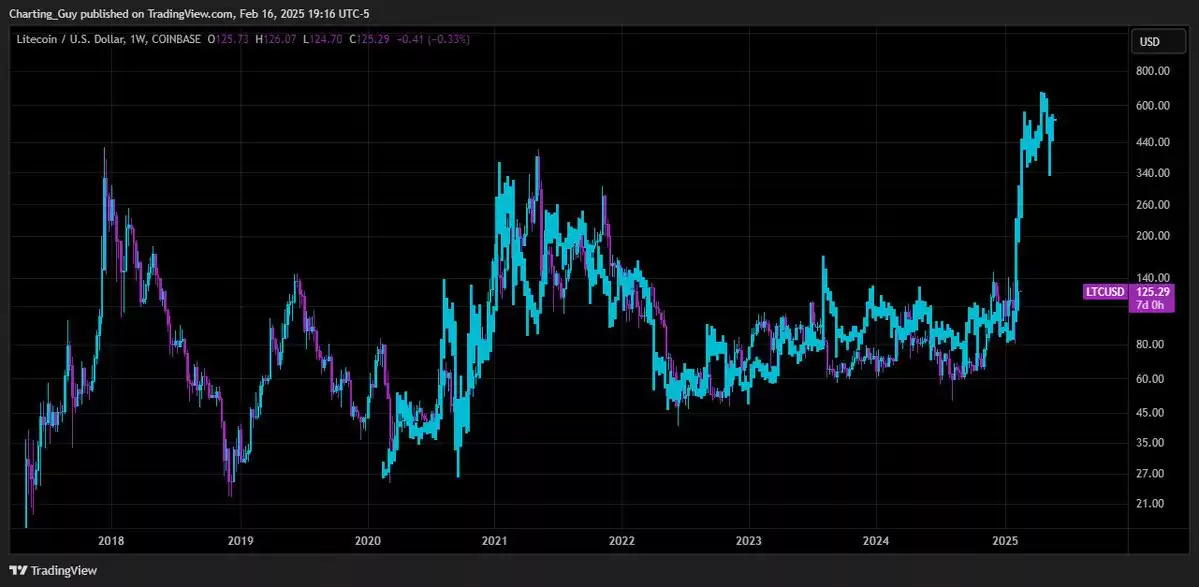Click the 2022 year label on time axis
The width and height of the screenshot is (1199, 587).
tap(622, 540)
